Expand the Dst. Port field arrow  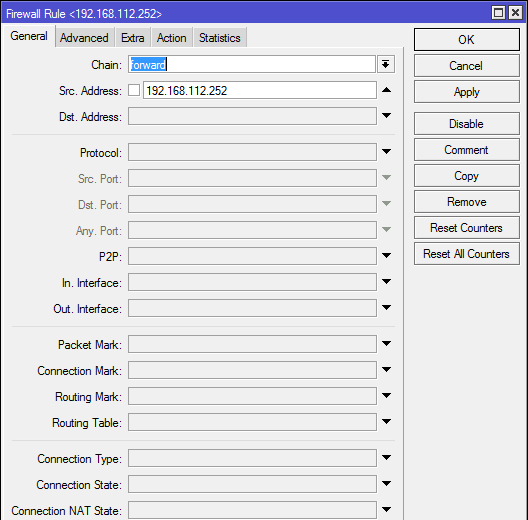(387, 203)
